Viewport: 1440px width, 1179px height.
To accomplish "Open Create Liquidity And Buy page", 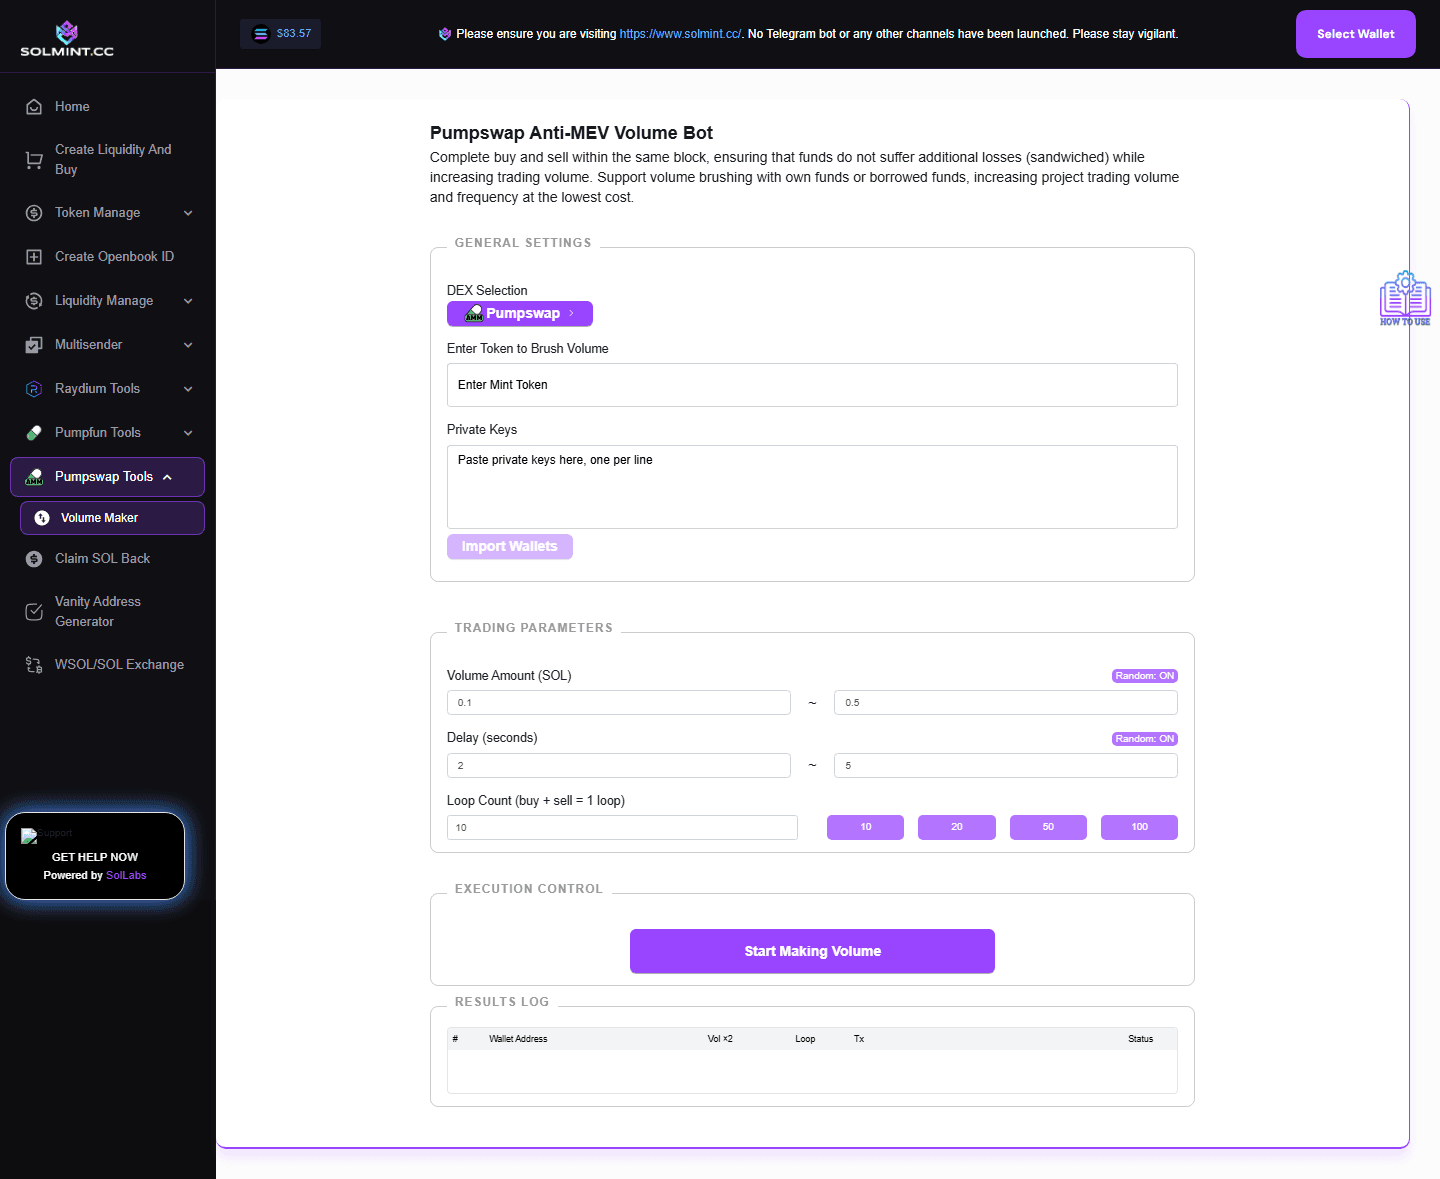I will pos(113,159).
